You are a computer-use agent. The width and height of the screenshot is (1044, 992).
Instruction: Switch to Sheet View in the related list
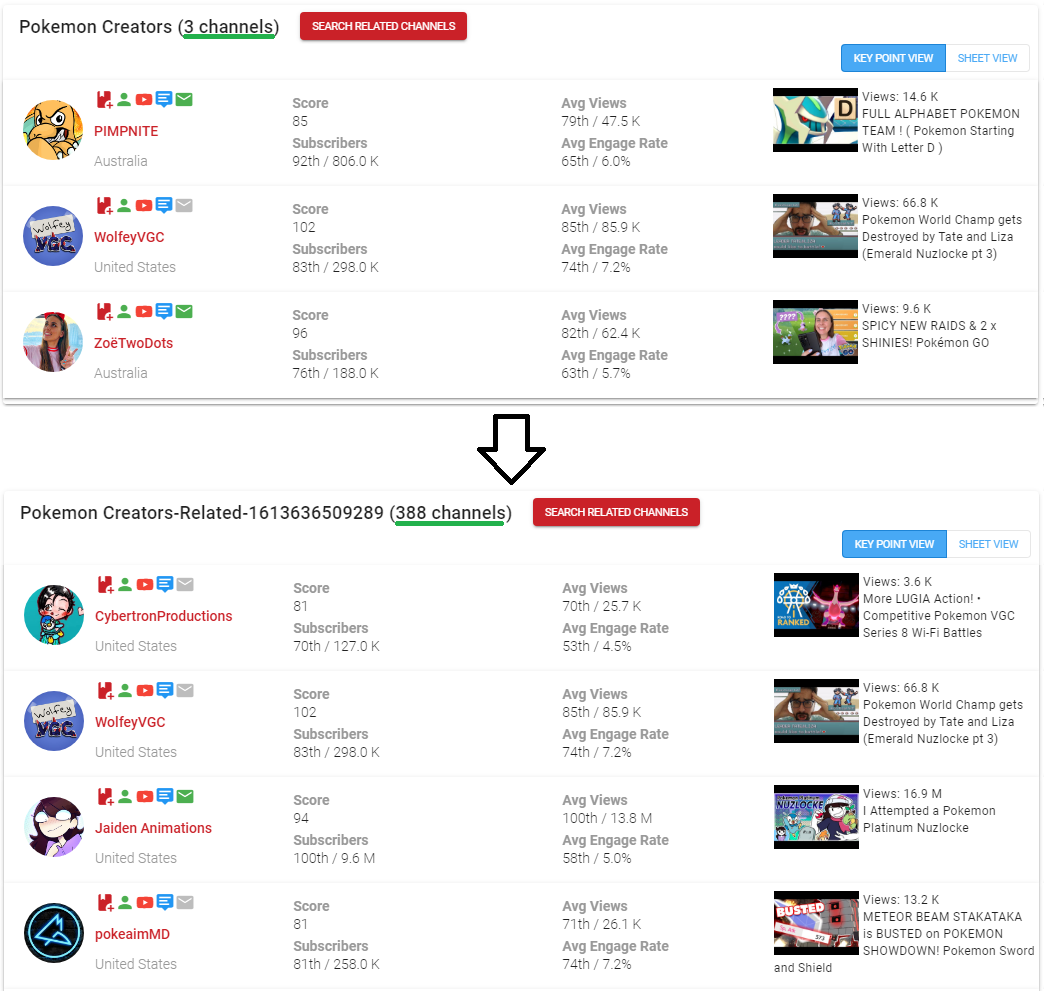pos(988,544)
